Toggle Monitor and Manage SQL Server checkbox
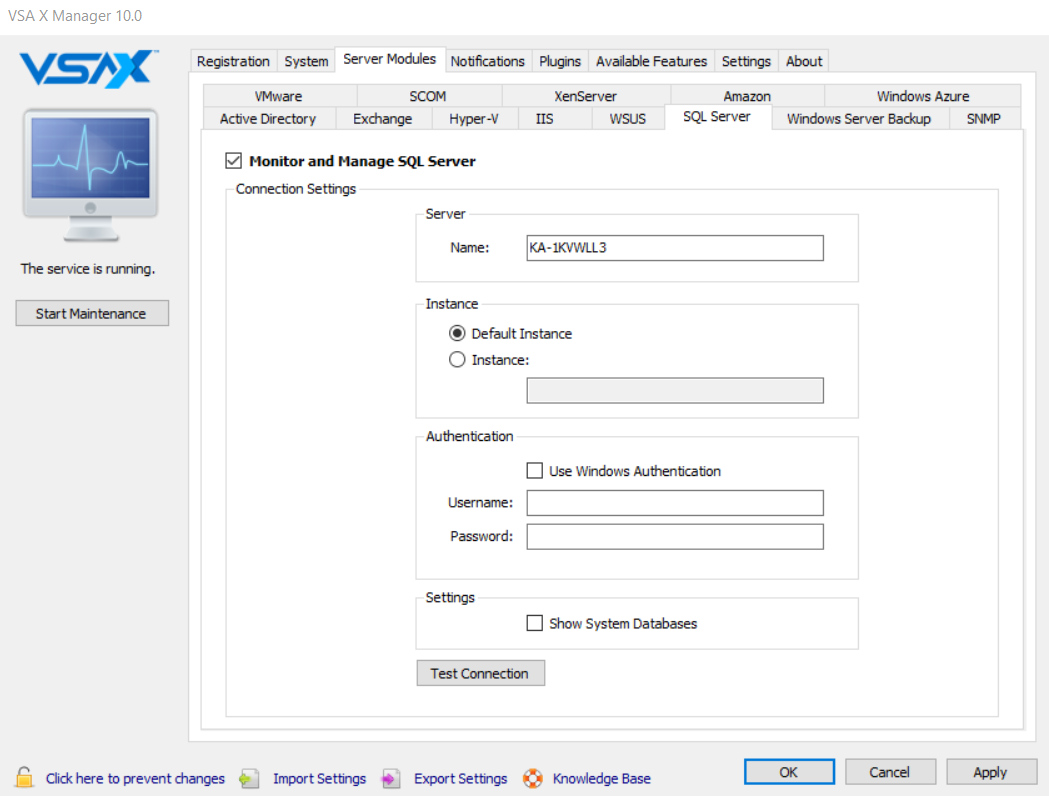 [233, 161]
